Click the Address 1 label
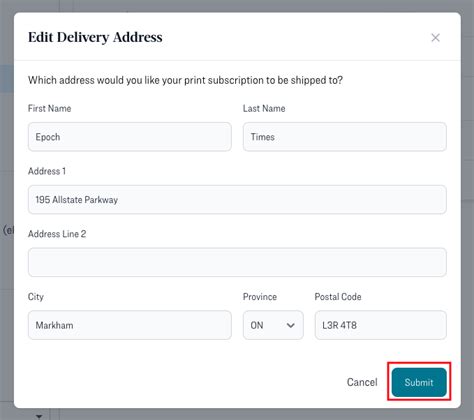The height and width of the screenshot is (420, 474). click(47, 171)
